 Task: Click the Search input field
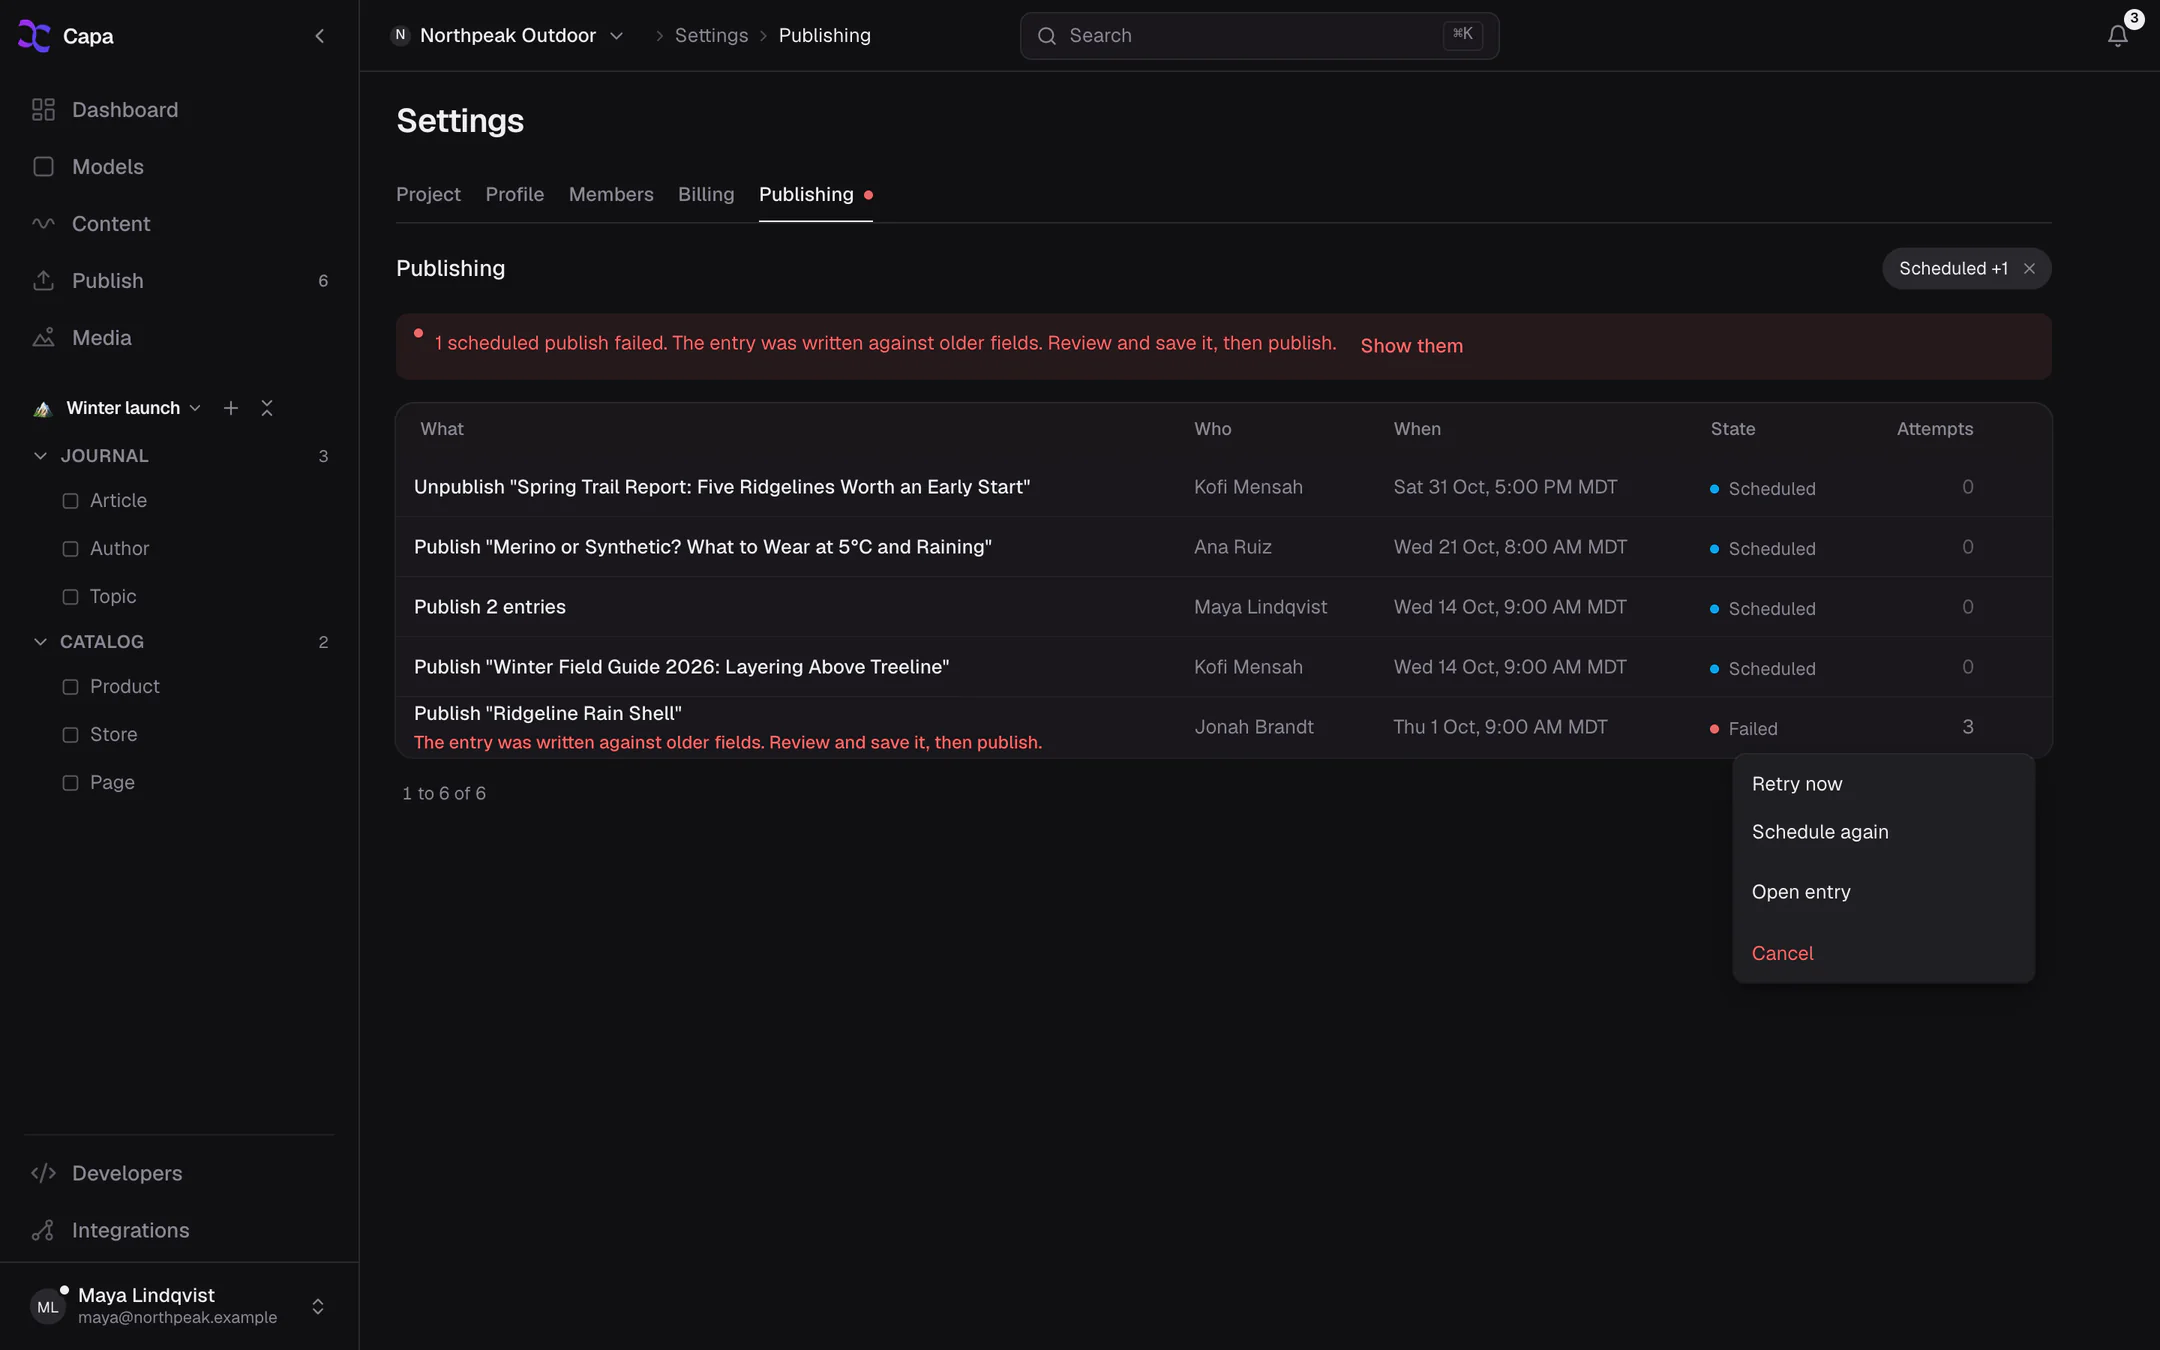(1259, 36)
